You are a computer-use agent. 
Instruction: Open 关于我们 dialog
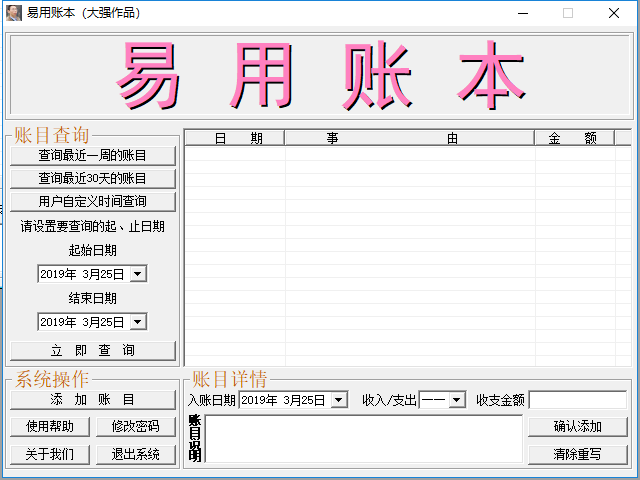click(49, 454)
